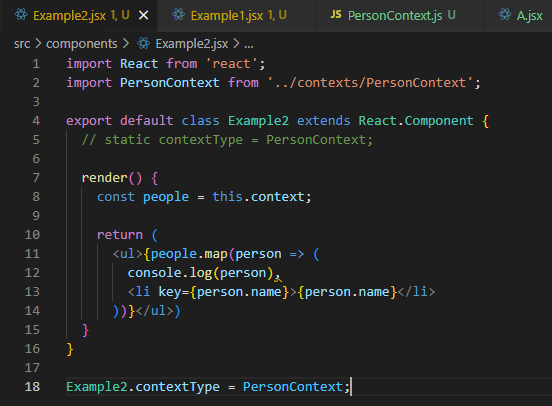Click commented static contextType line
This screenshot has height=406, width=552.
[227, 140]
